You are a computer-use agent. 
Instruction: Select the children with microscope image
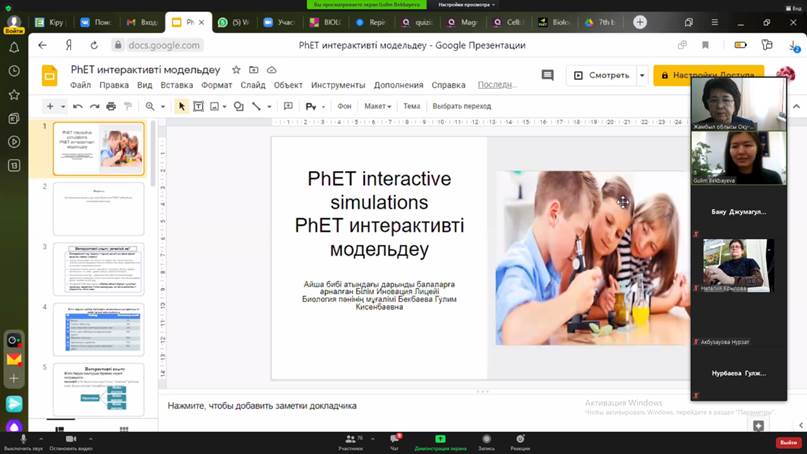click(592, 258)
